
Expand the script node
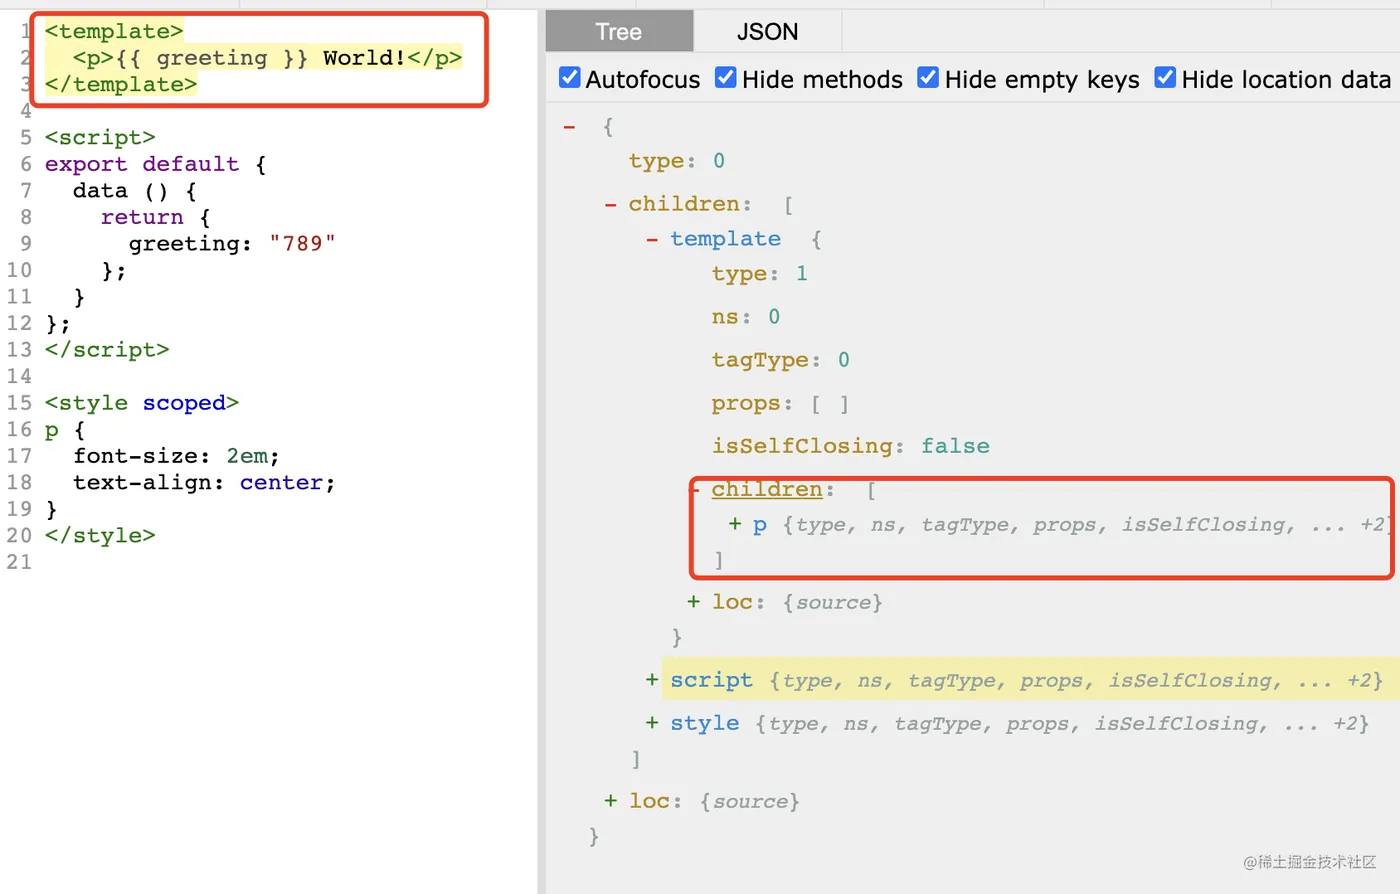(652, 680)
